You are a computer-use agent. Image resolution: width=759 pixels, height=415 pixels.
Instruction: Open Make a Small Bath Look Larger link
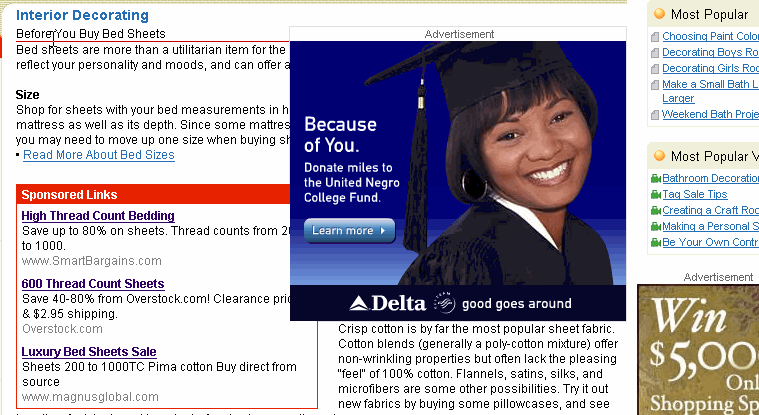(x=710, y=91)
